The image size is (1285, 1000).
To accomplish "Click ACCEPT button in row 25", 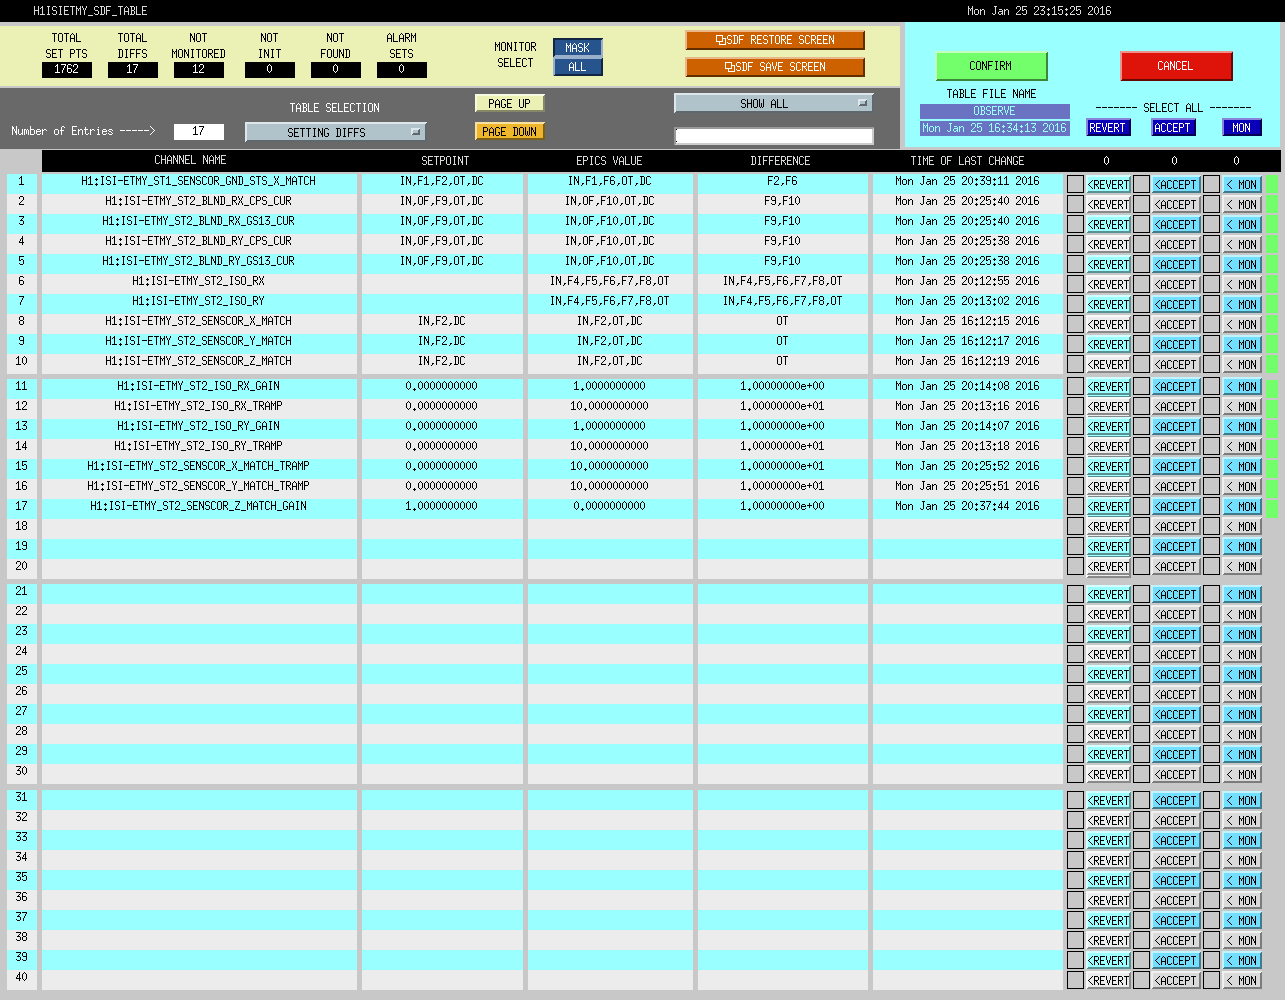I will [1177, 675].
